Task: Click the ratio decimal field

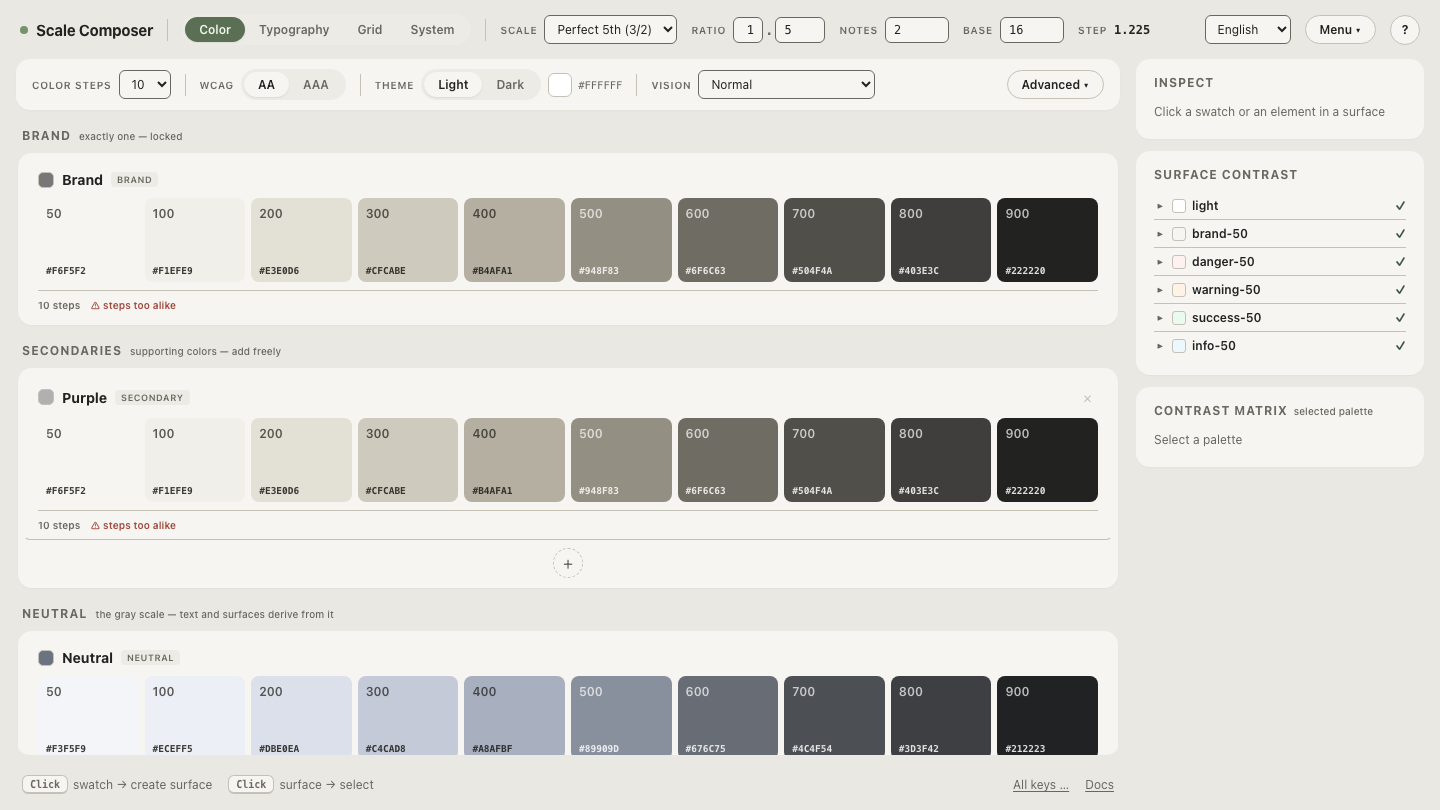Action: [x=800, y=30]
